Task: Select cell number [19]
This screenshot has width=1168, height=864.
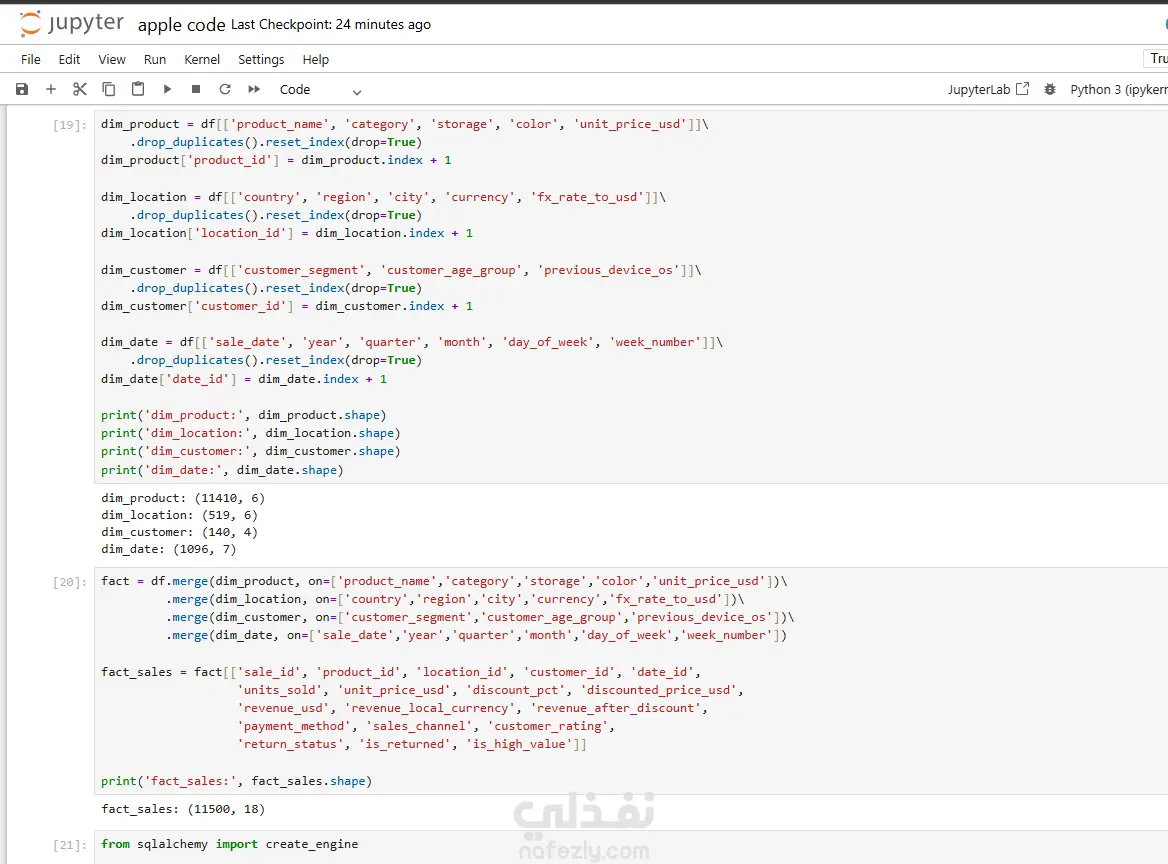Action: click(x=69, y=124)
